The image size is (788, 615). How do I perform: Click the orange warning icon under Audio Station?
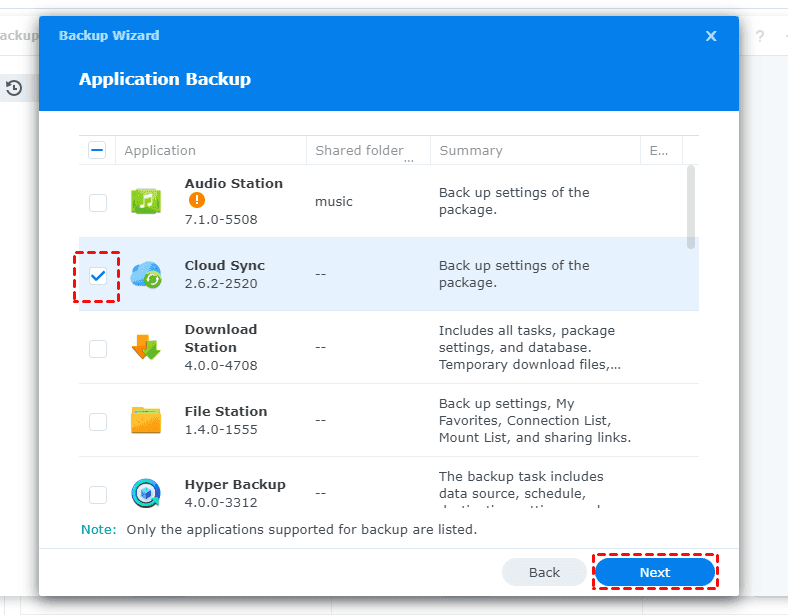[x=196, y=200]
